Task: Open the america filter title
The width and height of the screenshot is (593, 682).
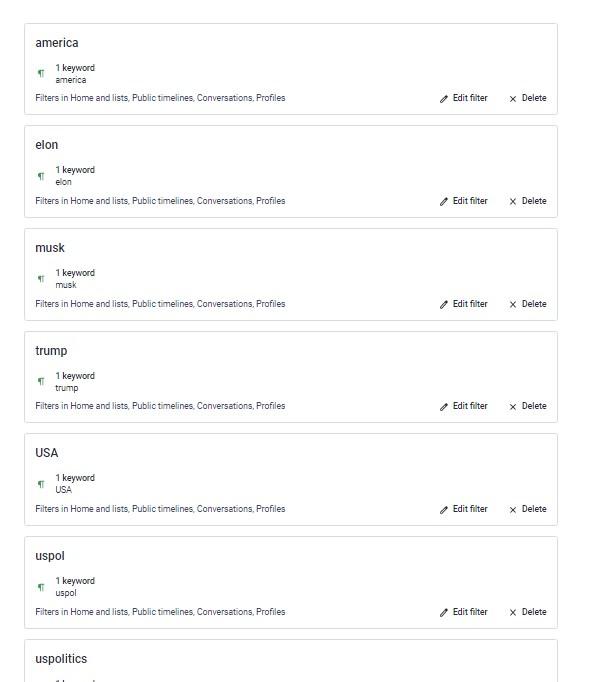Action: pyautogui.click(x=57, y=43)
